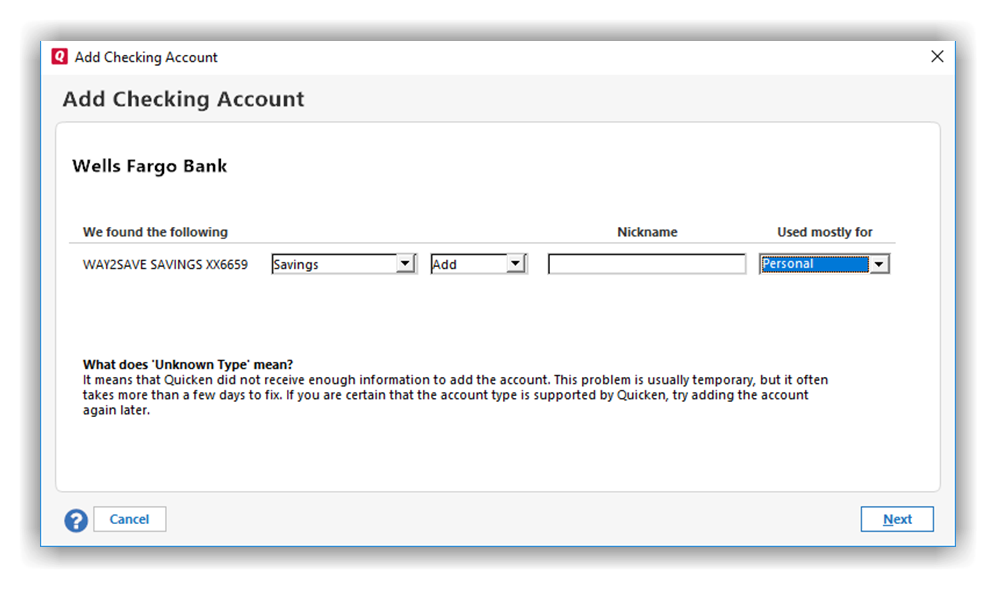Image resolution: width=997 pixels, height=590 pixels.
Task: Expand the Savings account type dropdown arrow
Action: pos(405,264)
